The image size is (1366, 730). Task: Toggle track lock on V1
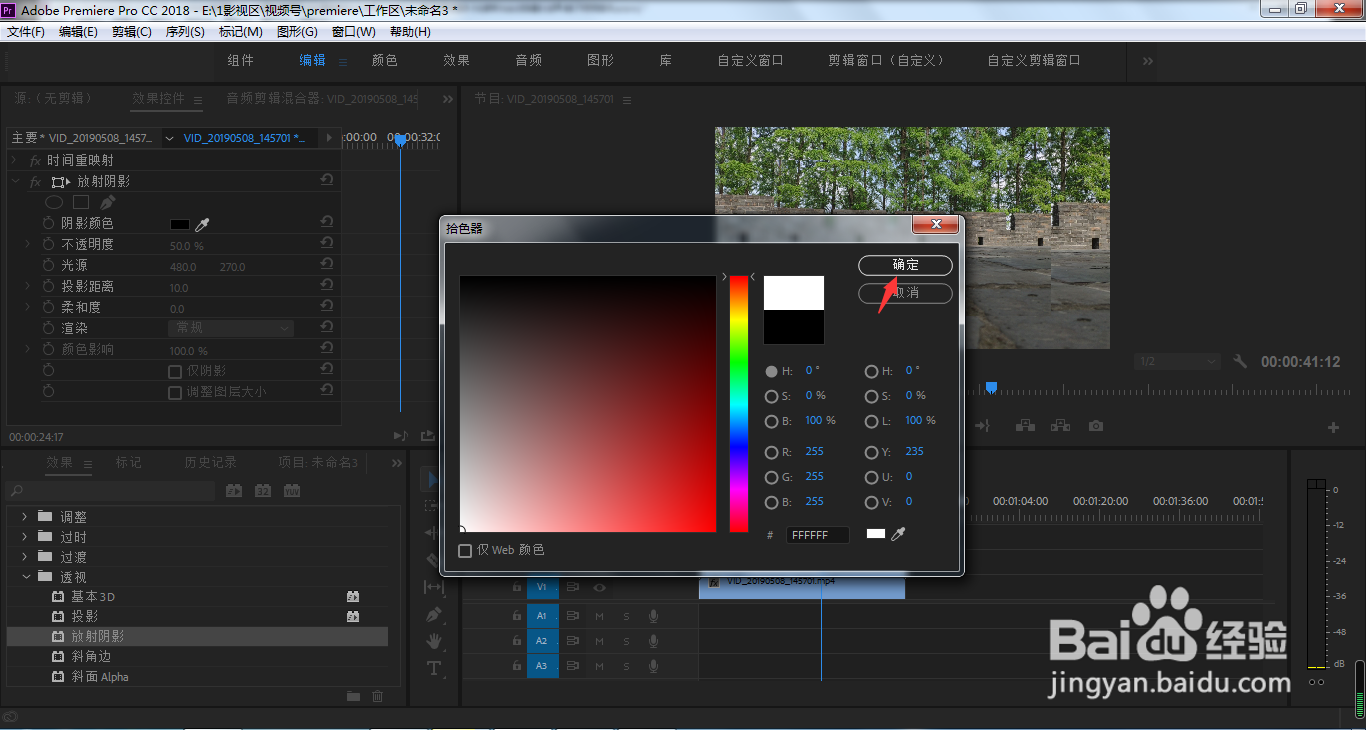tap(517, 588)
